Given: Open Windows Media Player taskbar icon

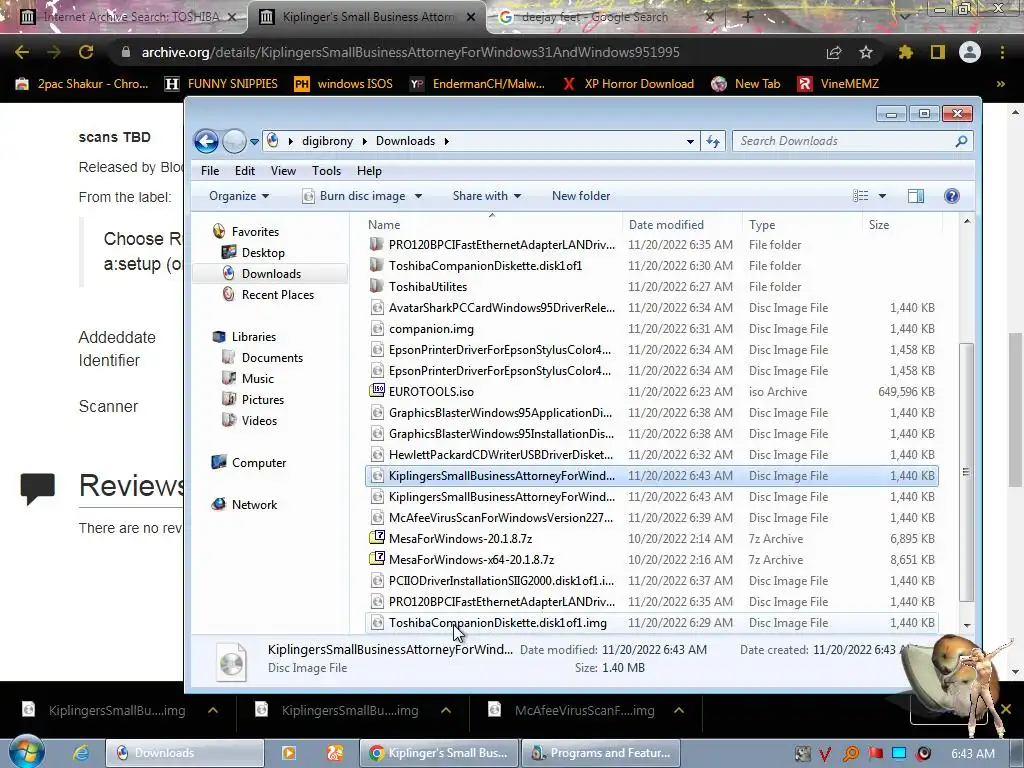Looking at the screenshot, I should pyautogui.click(x=288, y=753).
